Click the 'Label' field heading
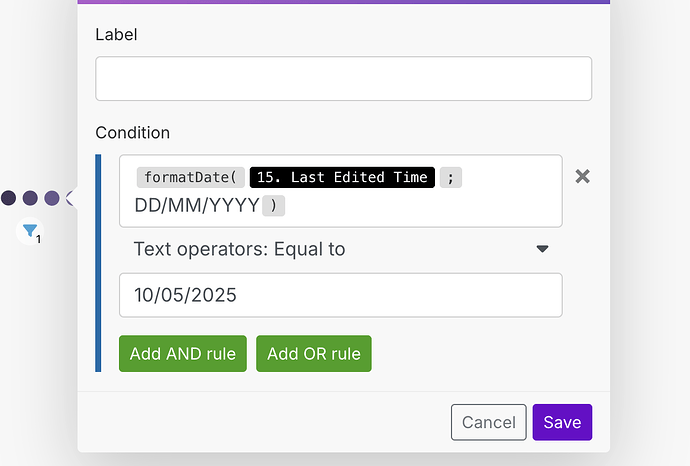690x466 pixels. point(116,34)
